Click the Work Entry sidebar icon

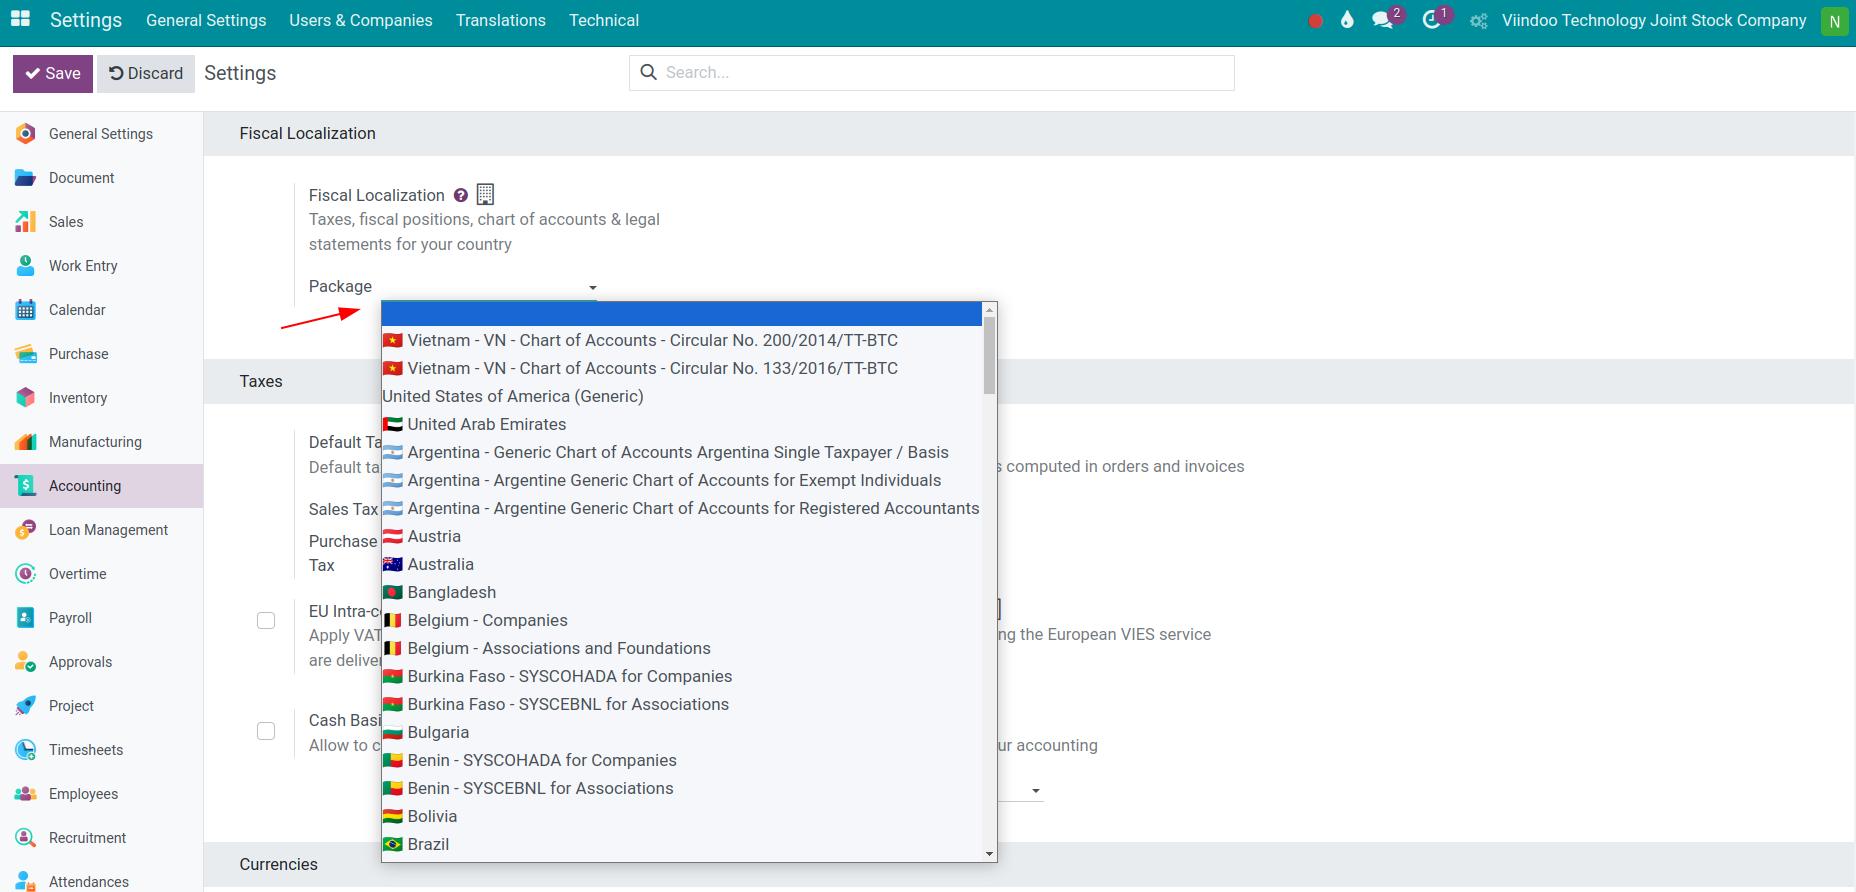(26, 266)
